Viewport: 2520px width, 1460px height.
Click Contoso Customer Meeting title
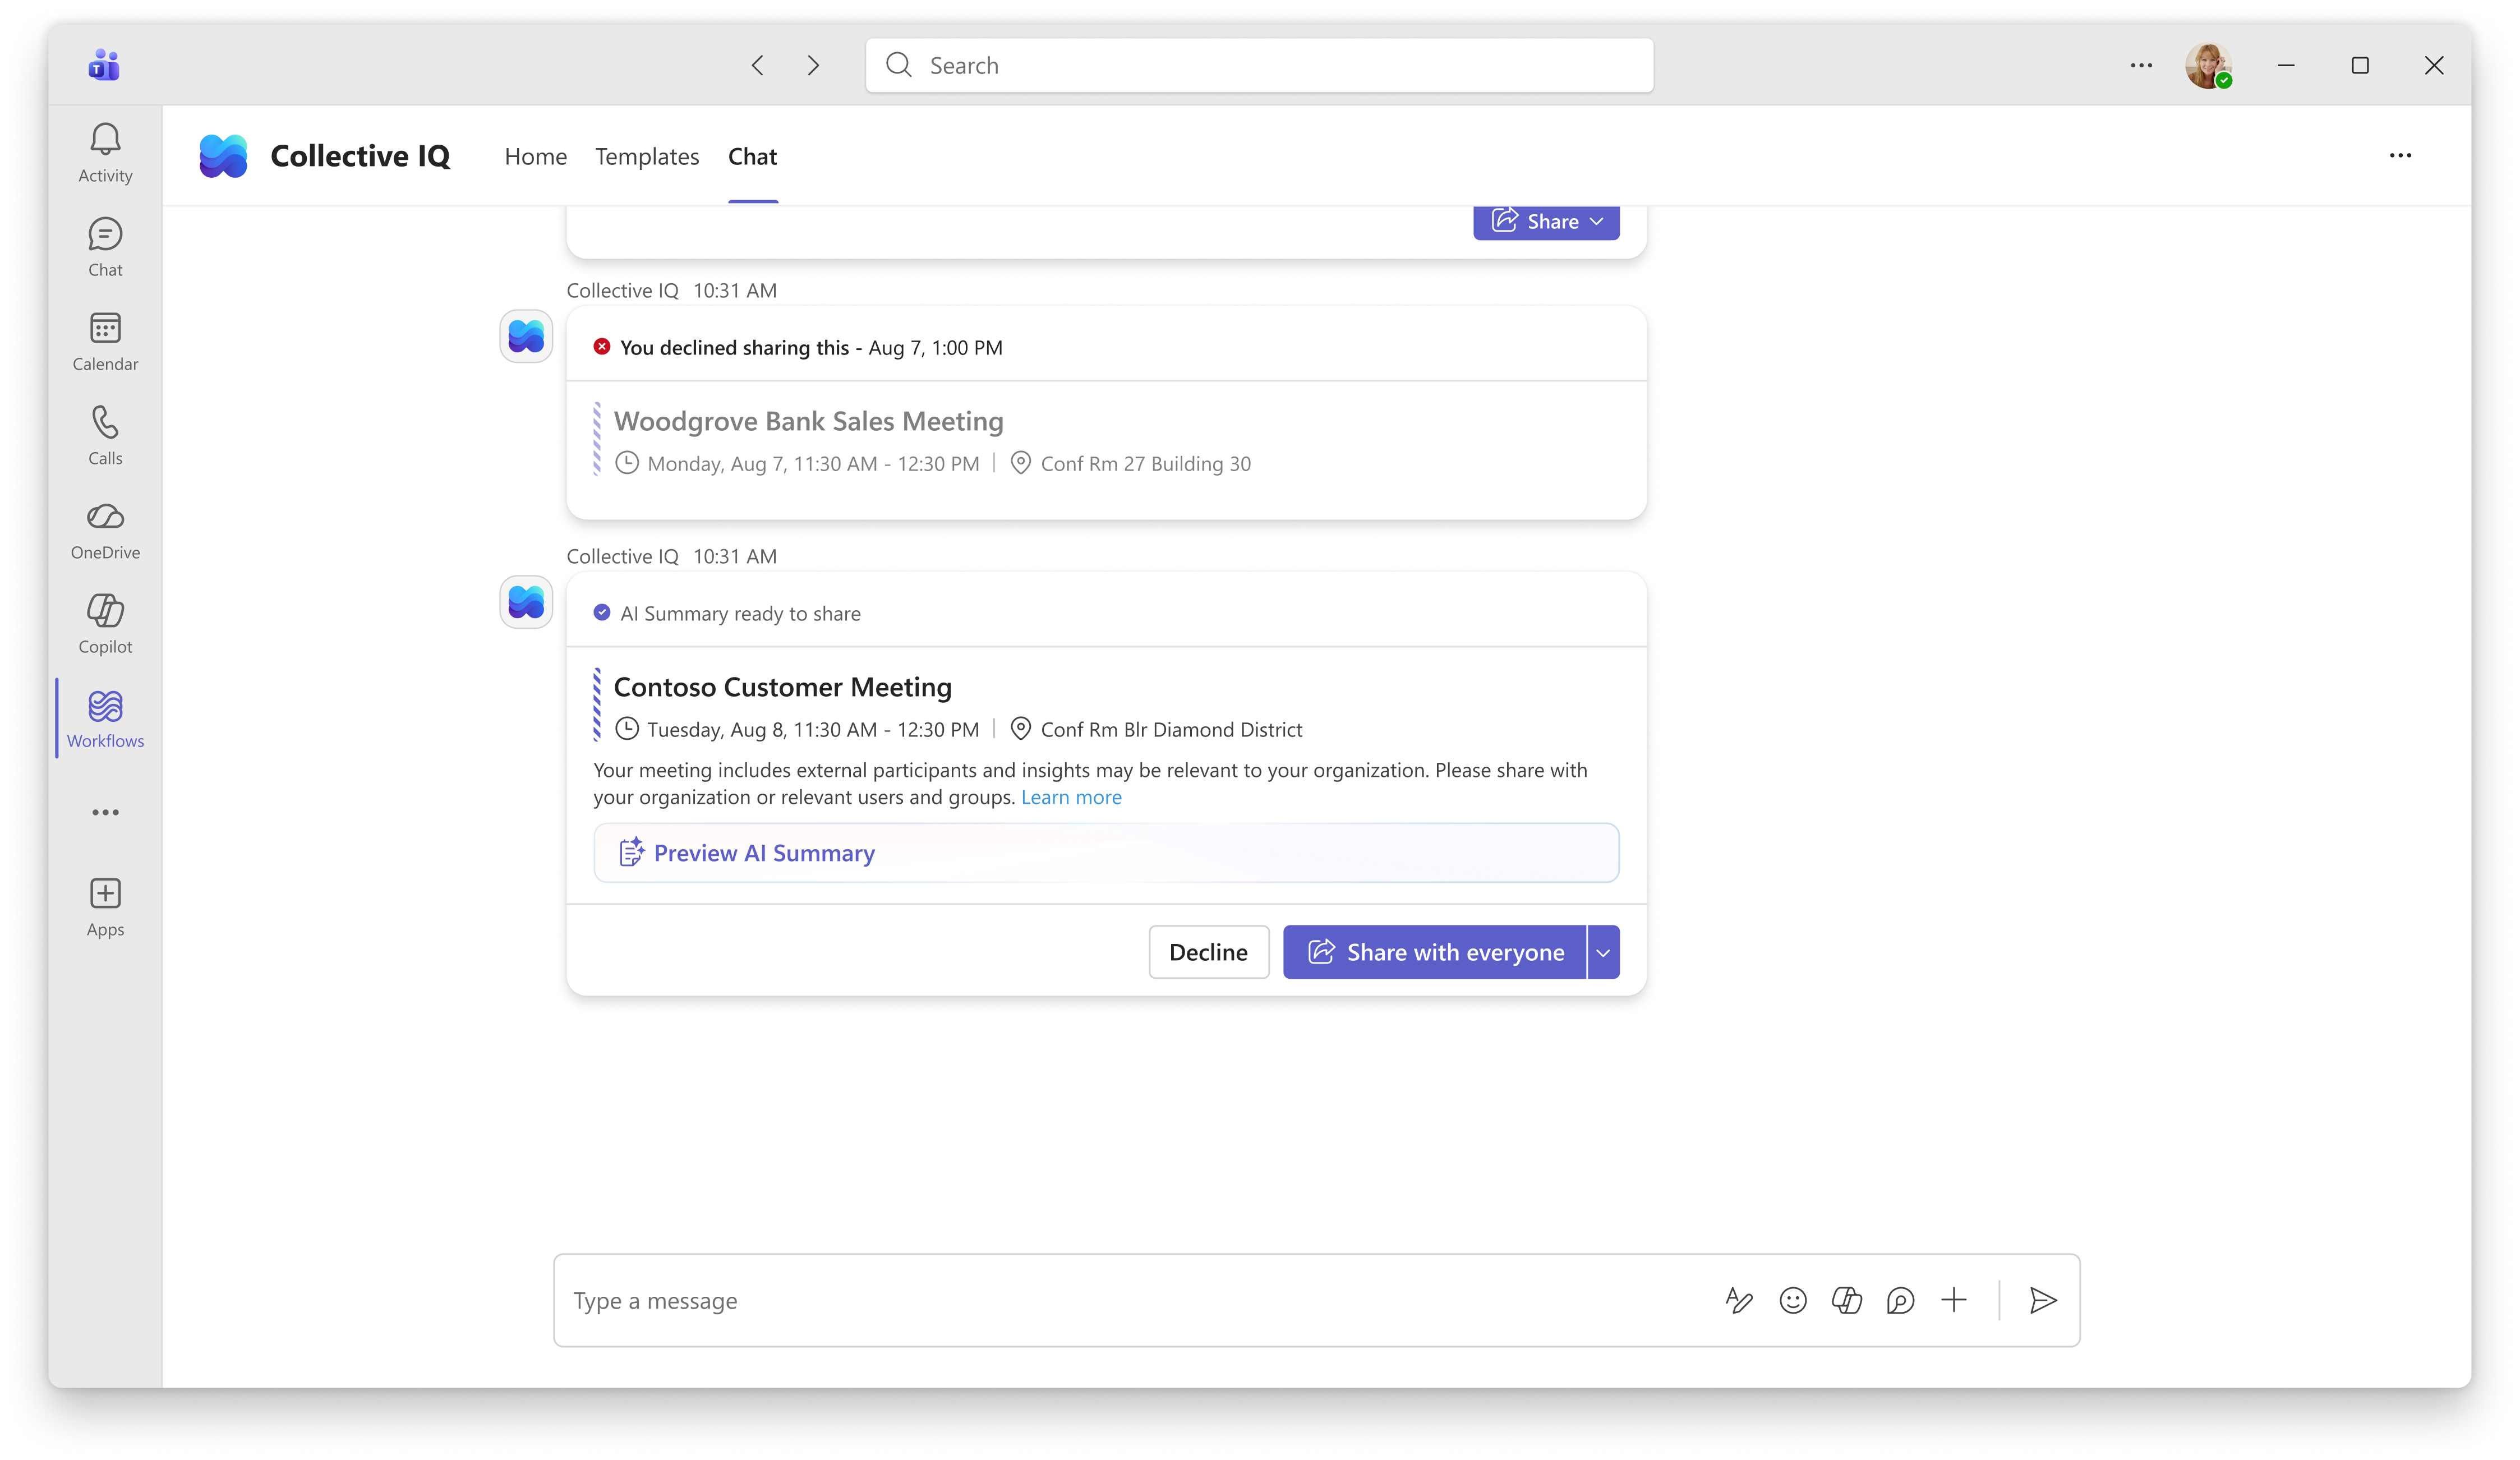[x=782, y=687]
